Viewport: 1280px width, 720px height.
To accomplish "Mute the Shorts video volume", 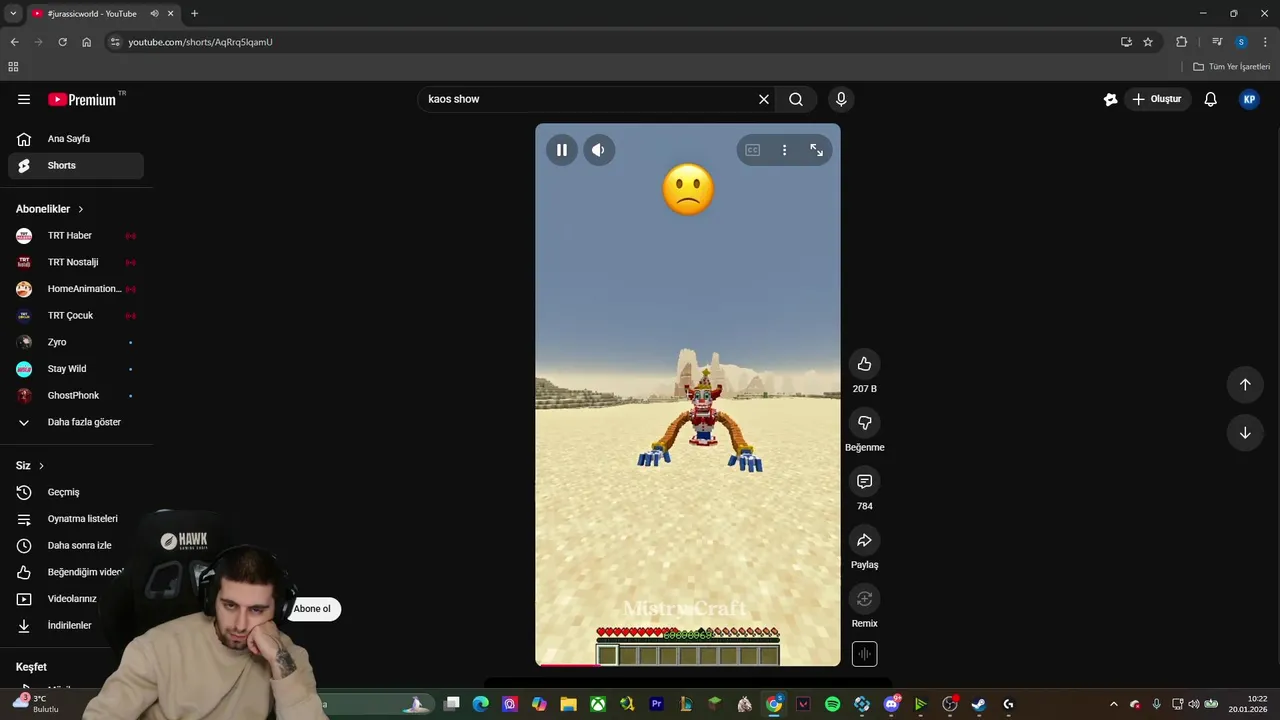I will pos(598,150).
